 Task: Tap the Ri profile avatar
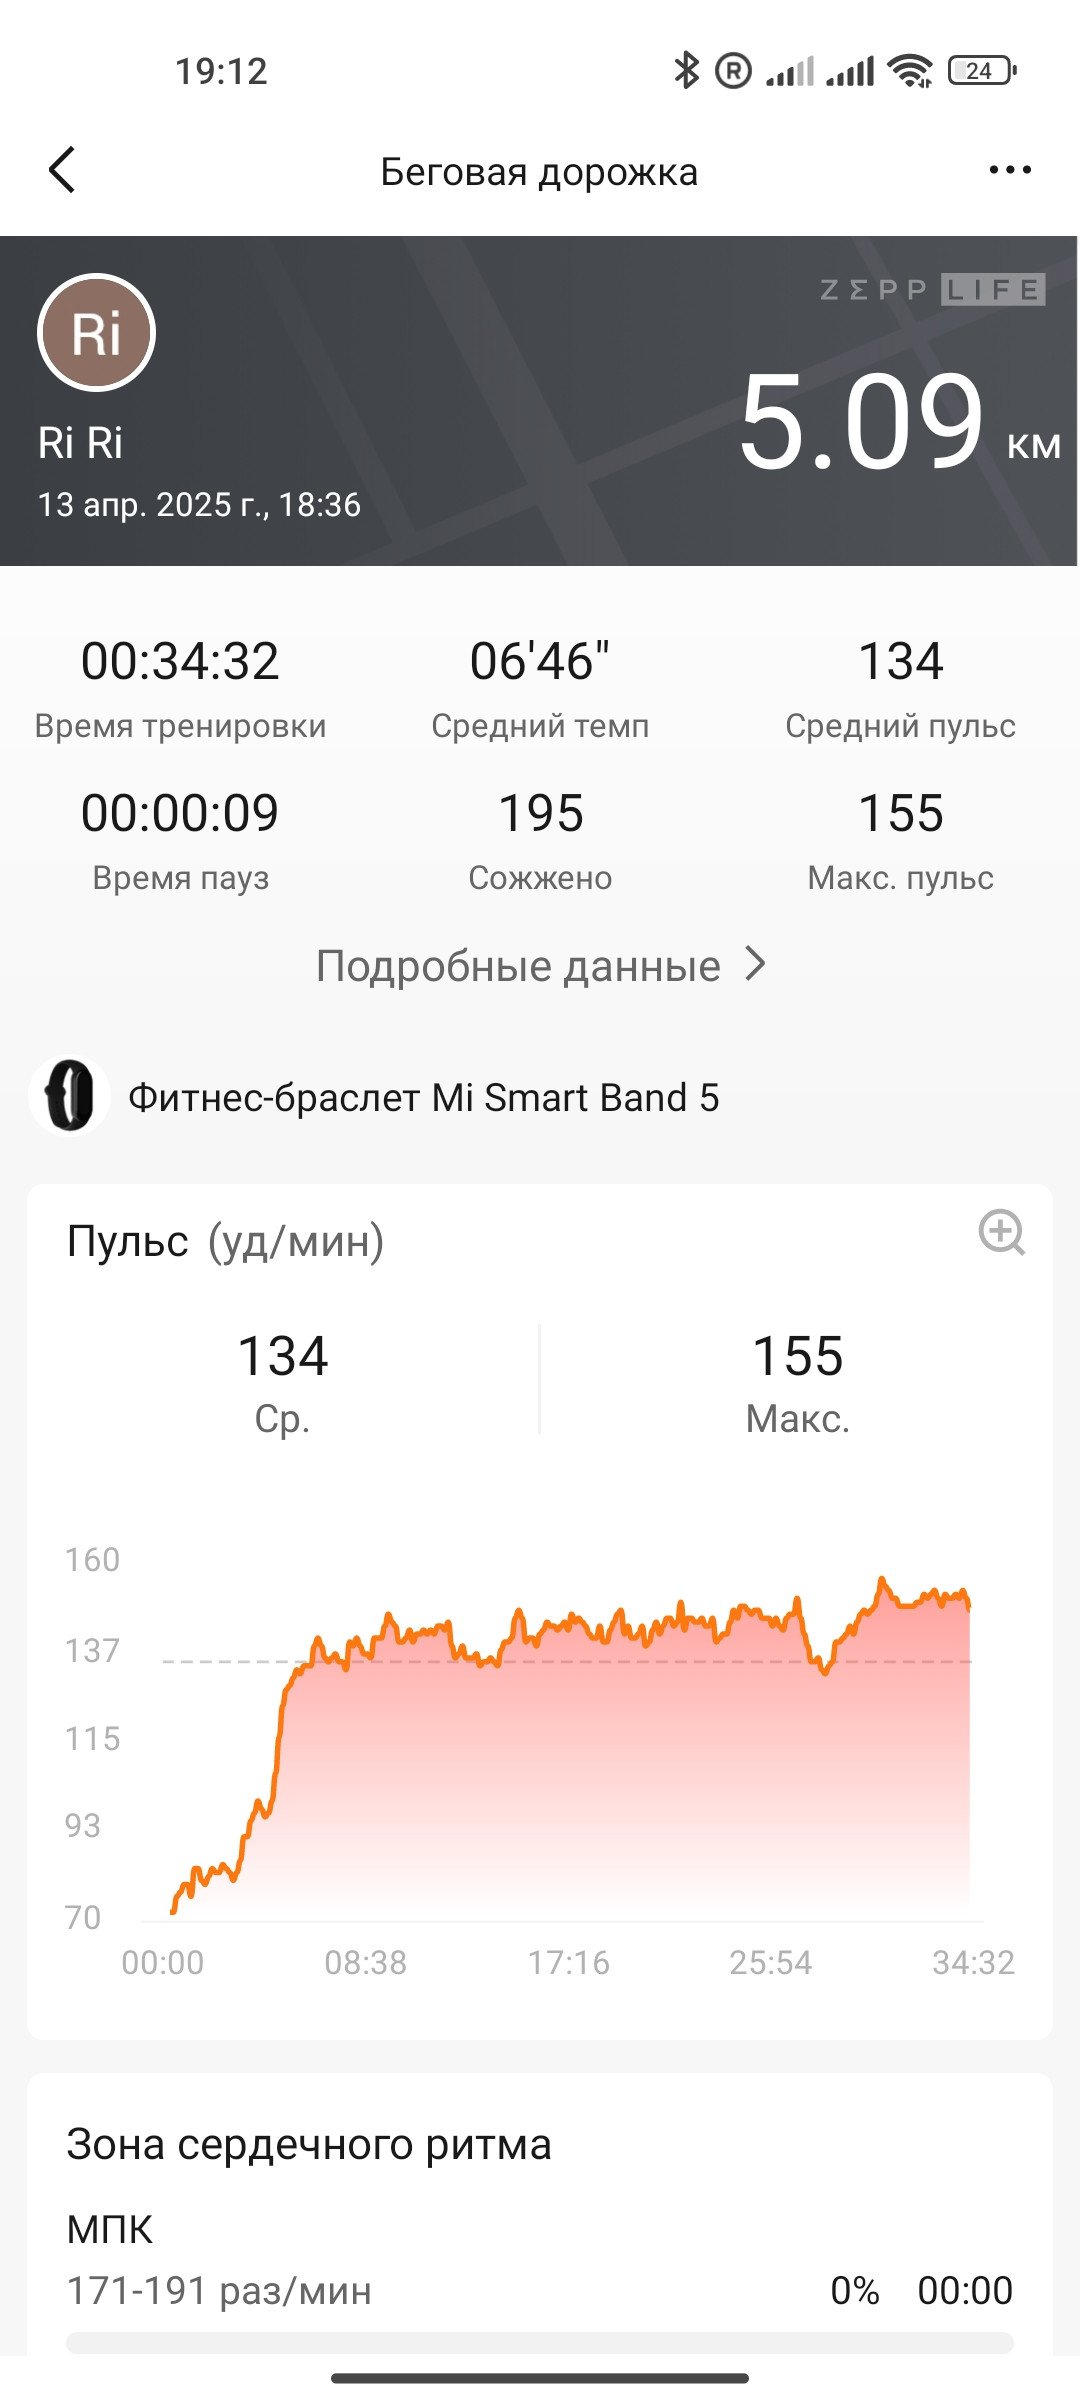(x=96, y=332)
